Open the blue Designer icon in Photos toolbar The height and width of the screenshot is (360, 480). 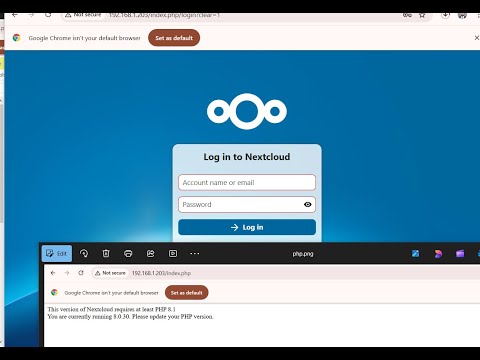click(415, 254)
